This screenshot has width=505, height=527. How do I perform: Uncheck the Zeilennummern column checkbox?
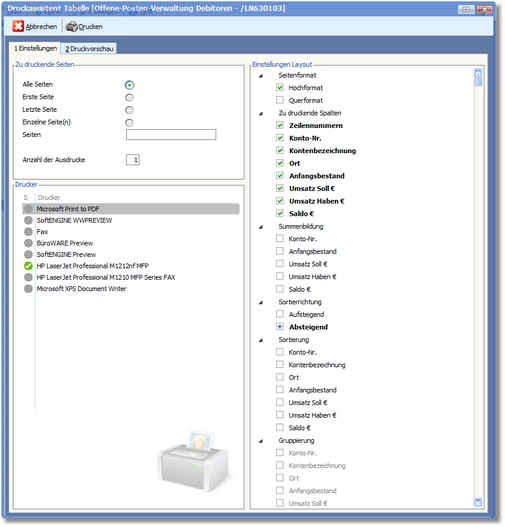[x=280, y=125]
